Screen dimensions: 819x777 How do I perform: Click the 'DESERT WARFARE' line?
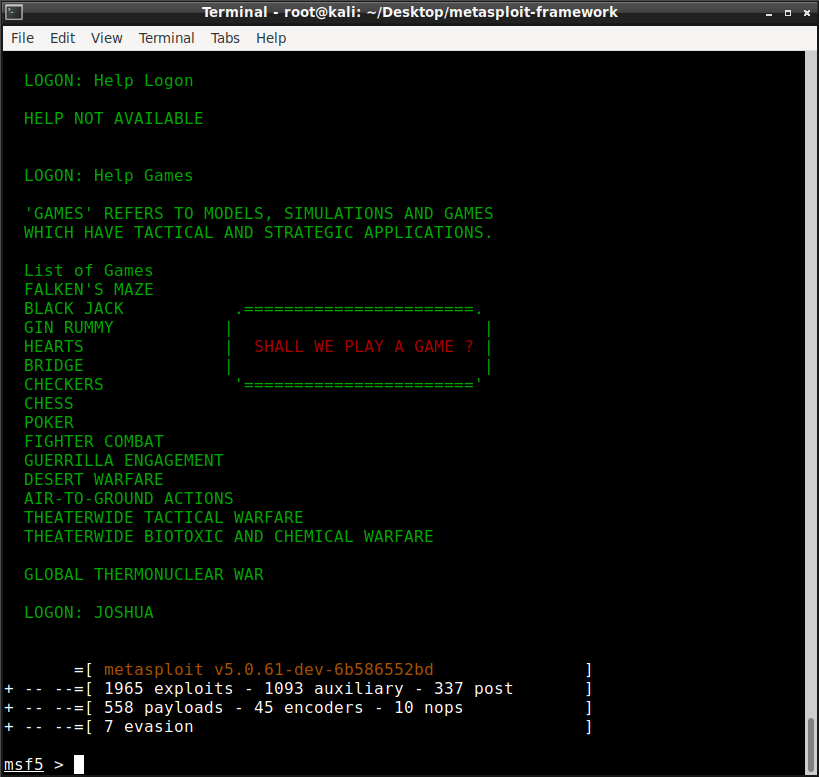[x=93, y=479]
